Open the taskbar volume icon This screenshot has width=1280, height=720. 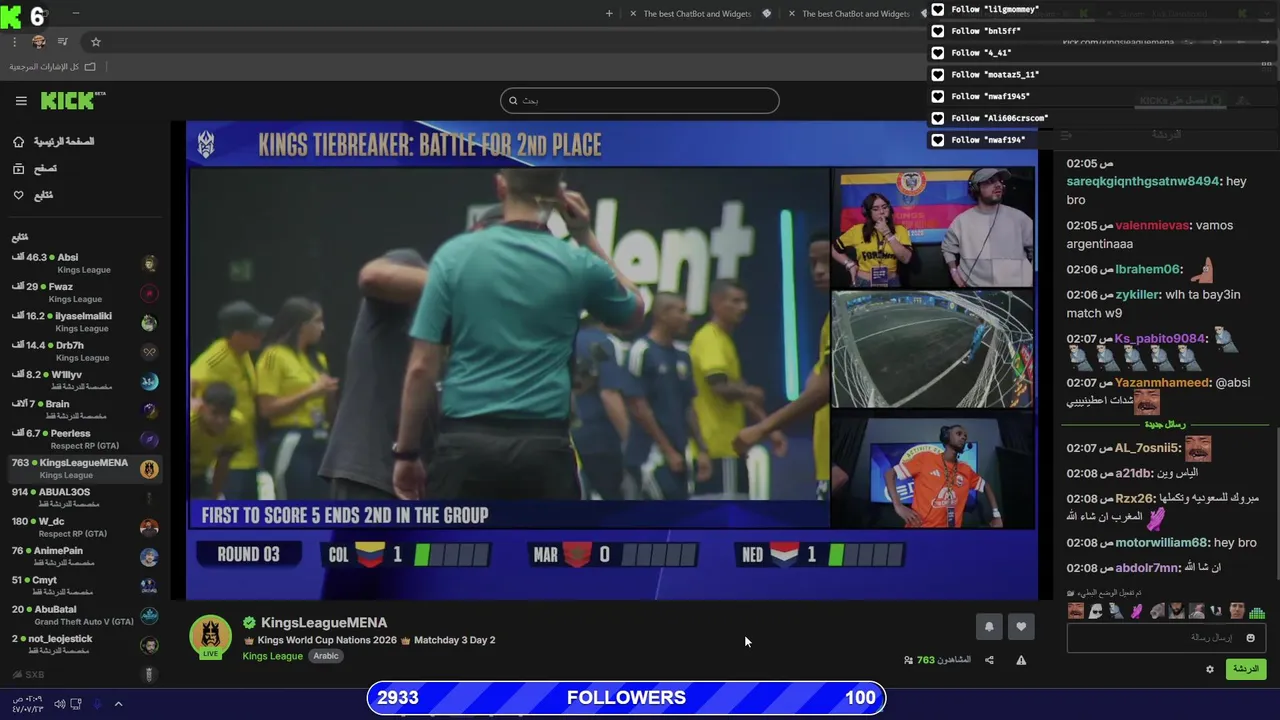tap(59, 704)
